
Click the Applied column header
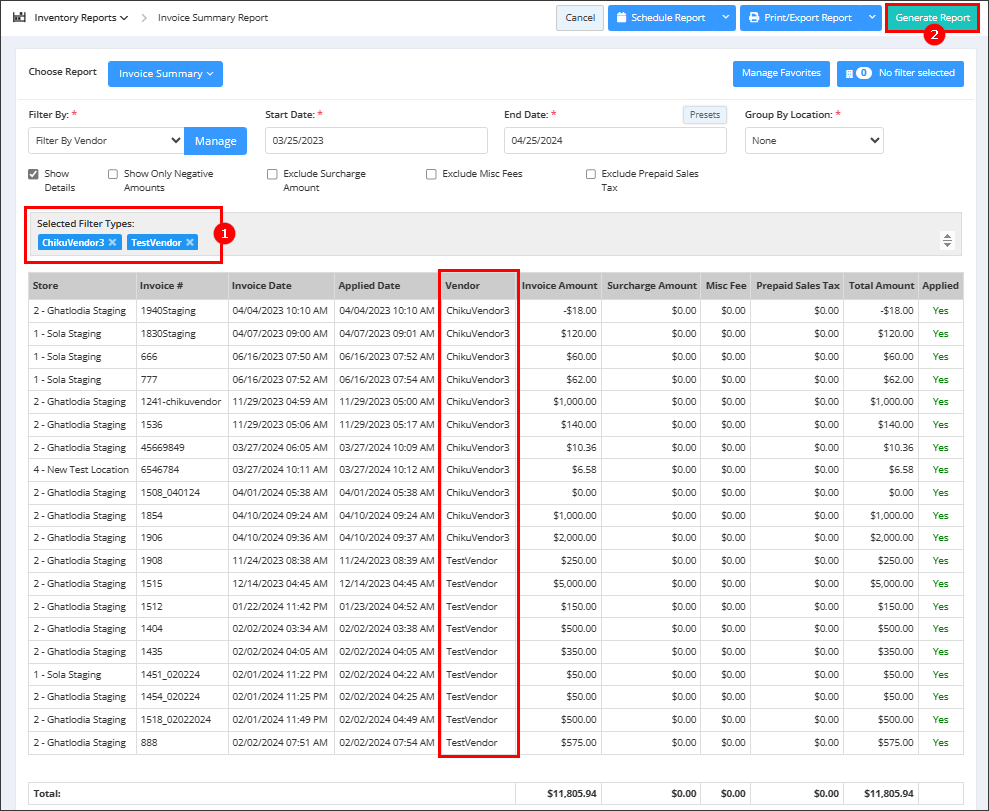[940, 286]
